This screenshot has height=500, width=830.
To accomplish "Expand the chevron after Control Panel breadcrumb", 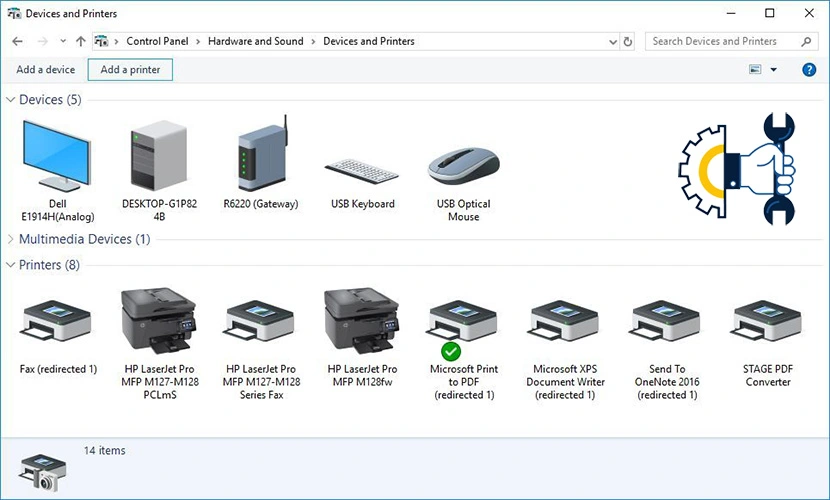I will [198, 41].
